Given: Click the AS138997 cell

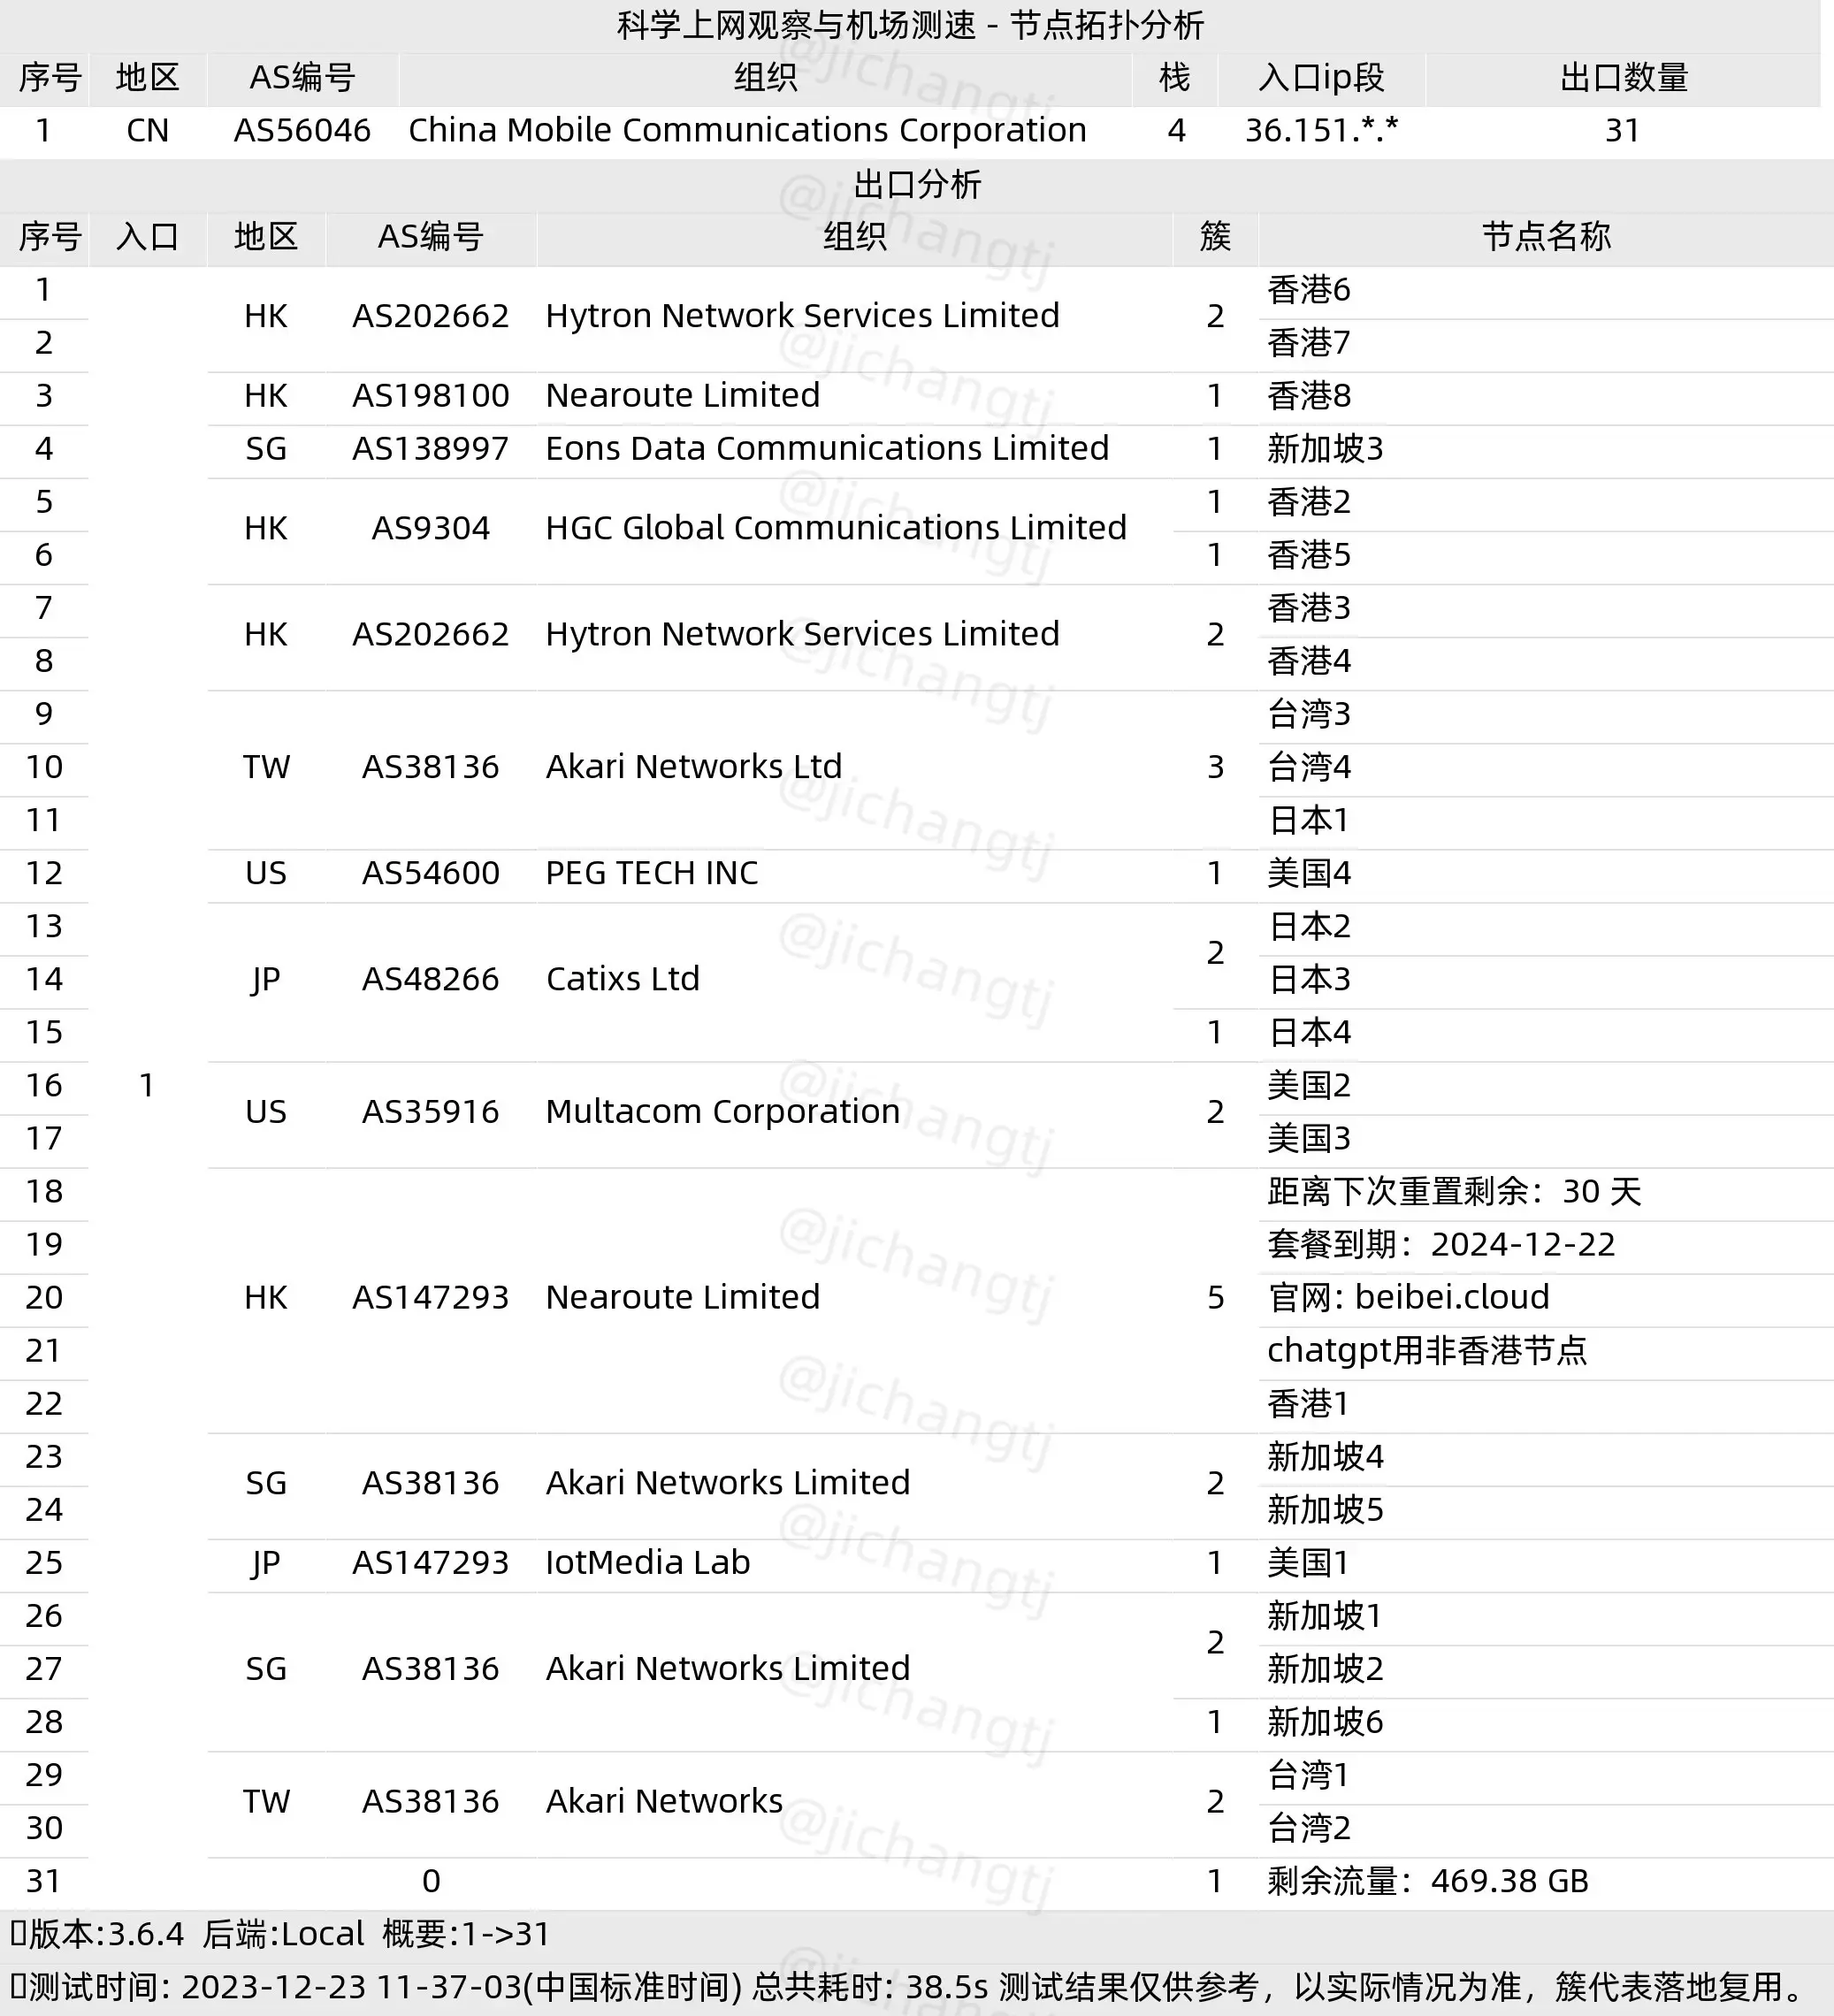Looking at the screenshot, I should pos(430,449).
